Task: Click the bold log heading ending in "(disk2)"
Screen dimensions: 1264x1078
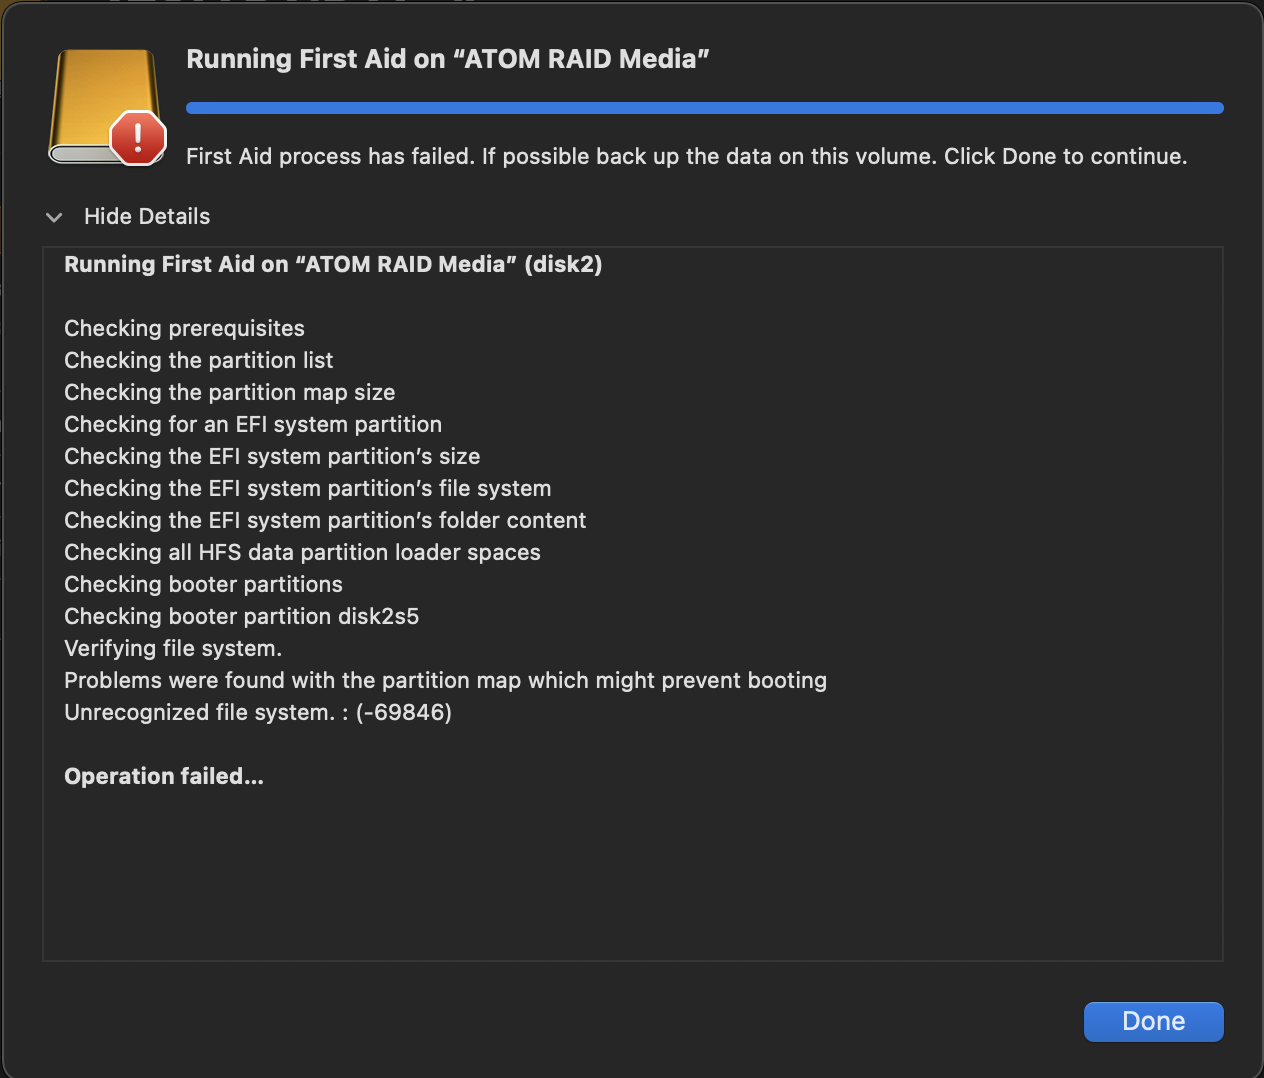Action: [333, 265]
